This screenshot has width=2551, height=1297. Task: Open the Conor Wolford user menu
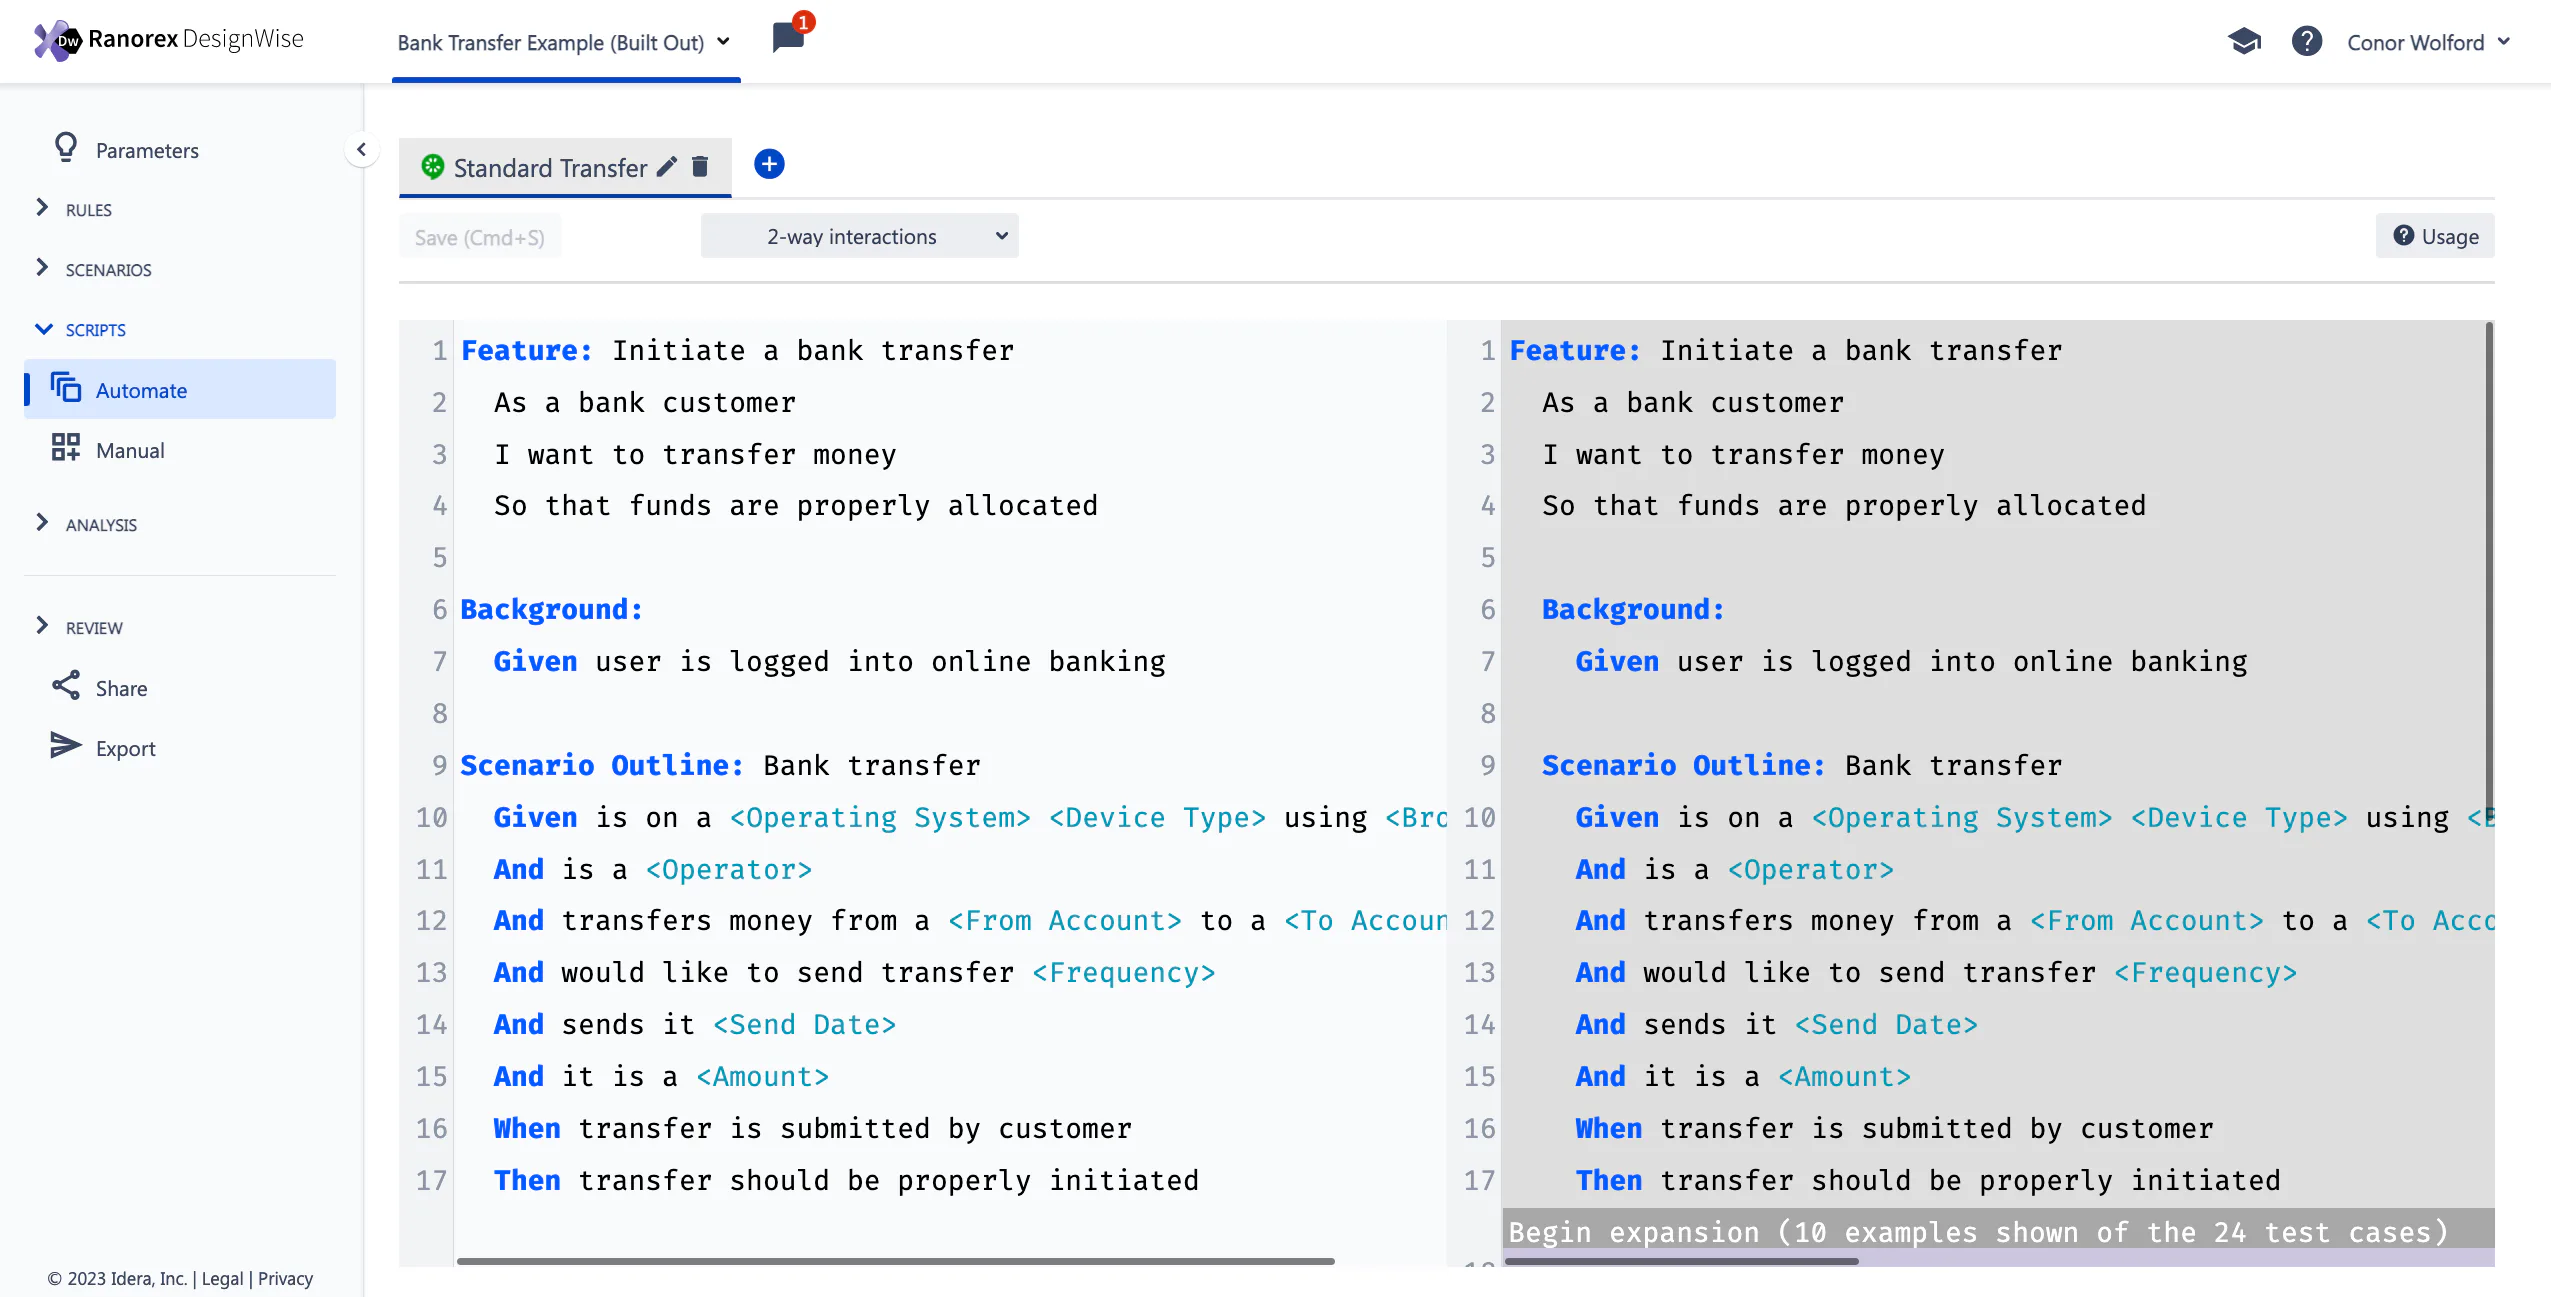[2428, 43]
